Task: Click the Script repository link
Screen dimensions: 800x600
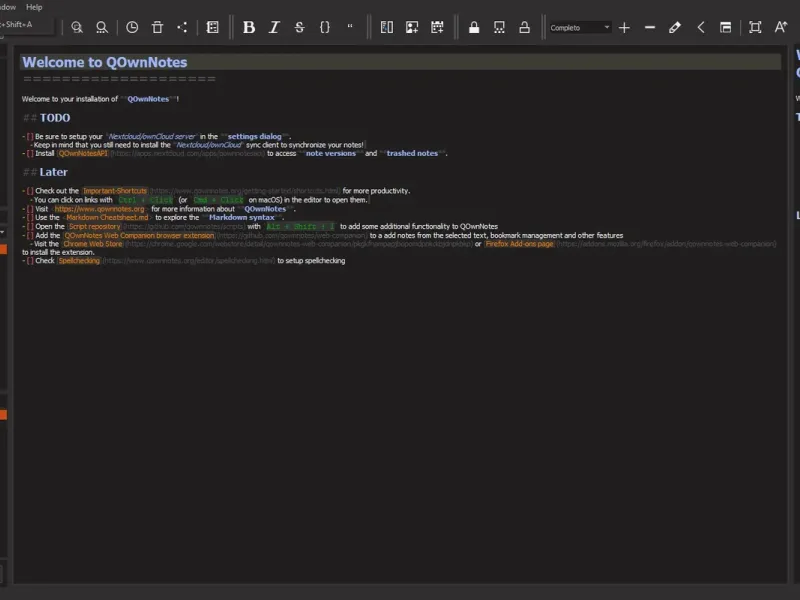Action: tap(94, 226)
